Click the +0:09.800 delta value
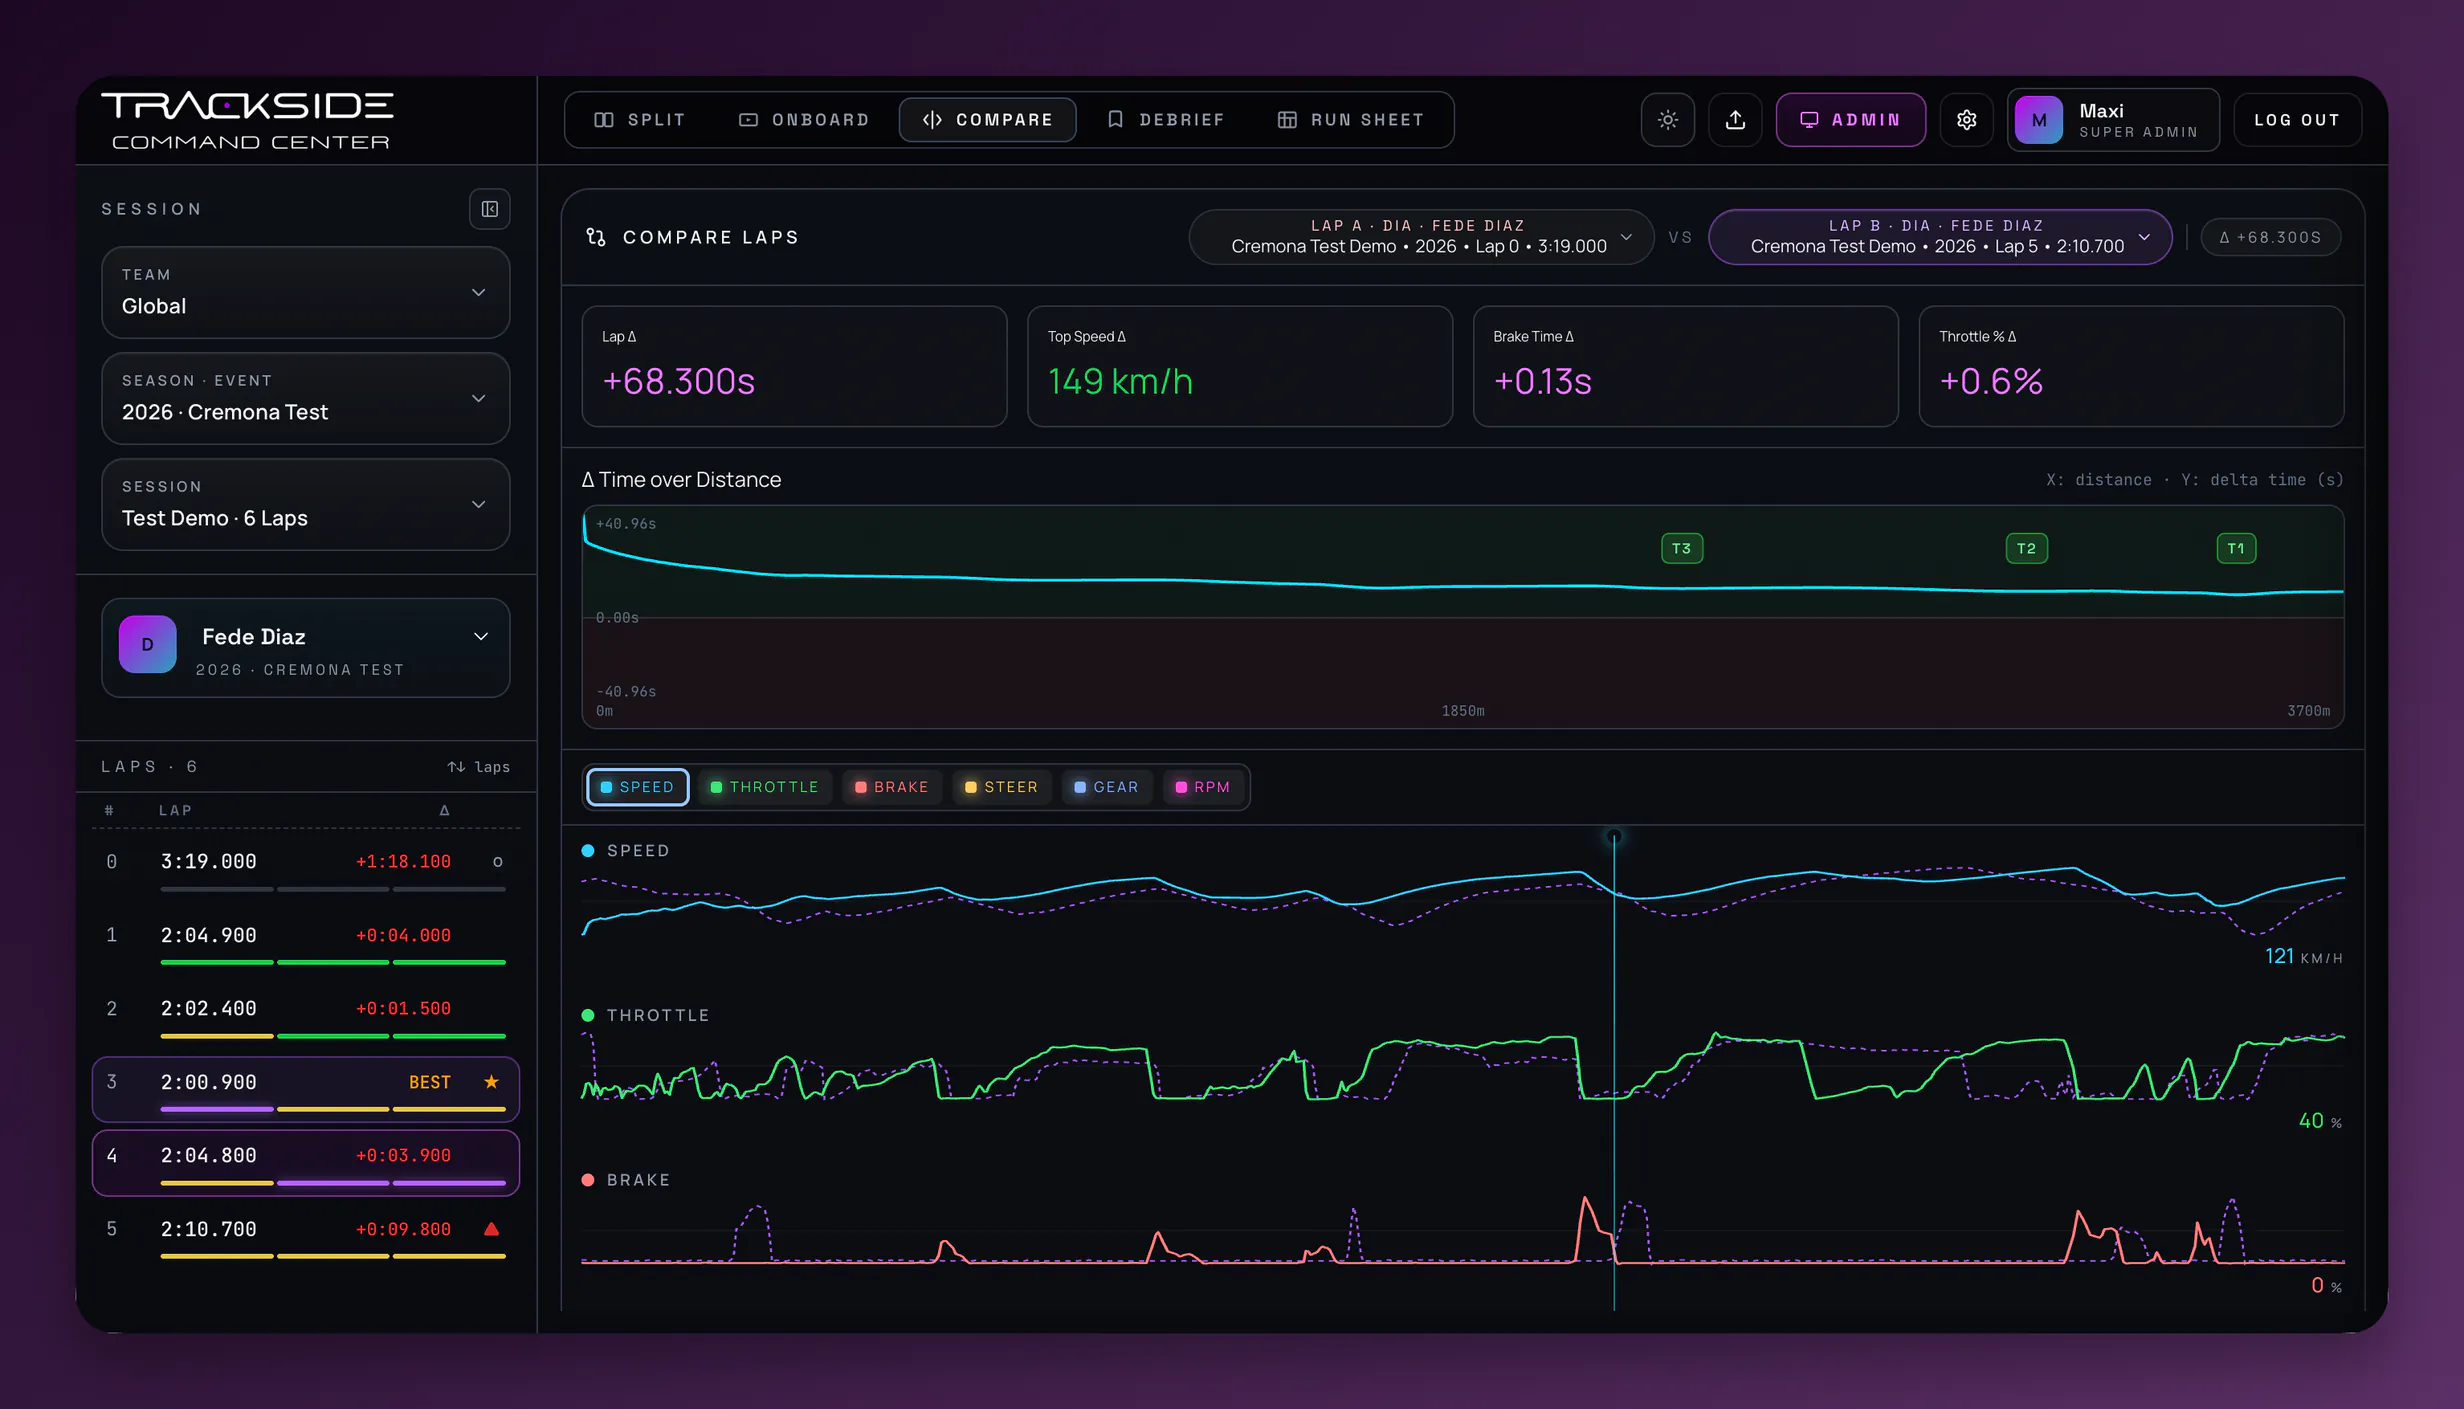Screen dimensions: 2464x1409 [403, 1229]
